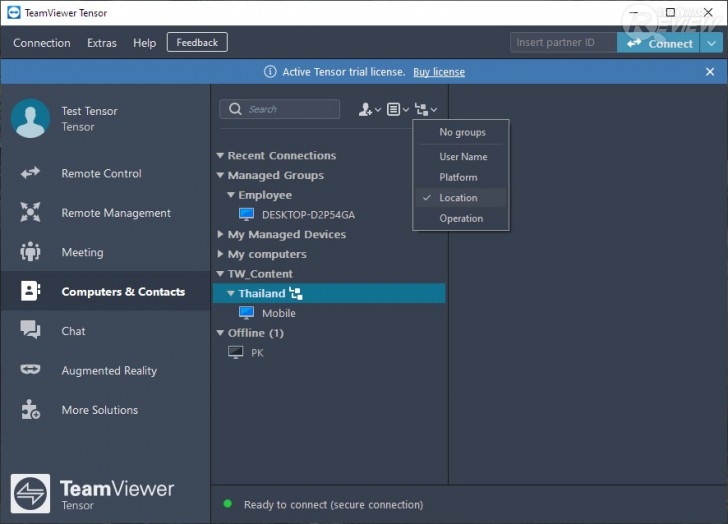Dismiss the trial license banner
The height and width of the screenshot is (524, 728).
pyautogui.click(x=709, y=72)
